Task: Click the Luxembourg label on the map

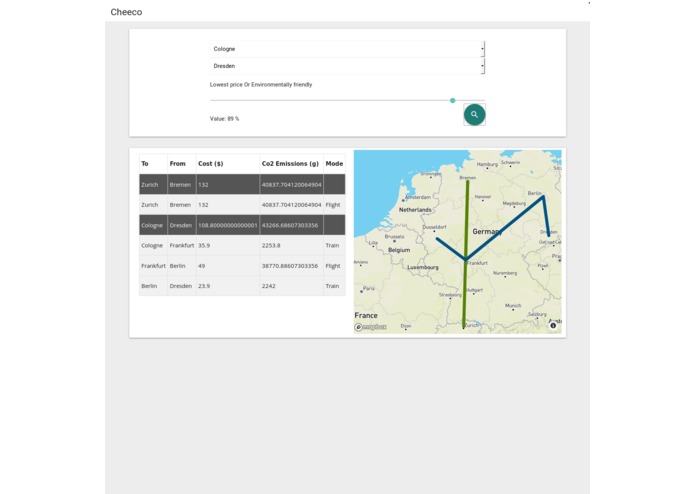Action: pos(423,267)
